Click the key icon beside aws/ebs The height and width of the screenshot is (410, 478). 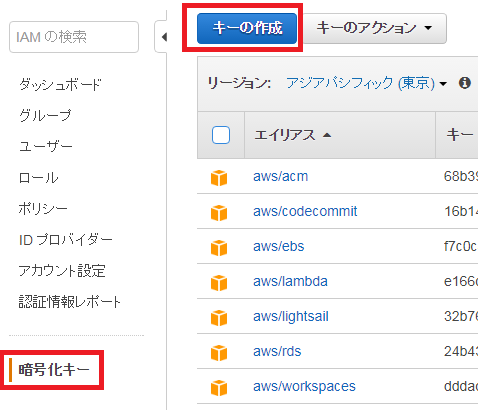(219, 248)
